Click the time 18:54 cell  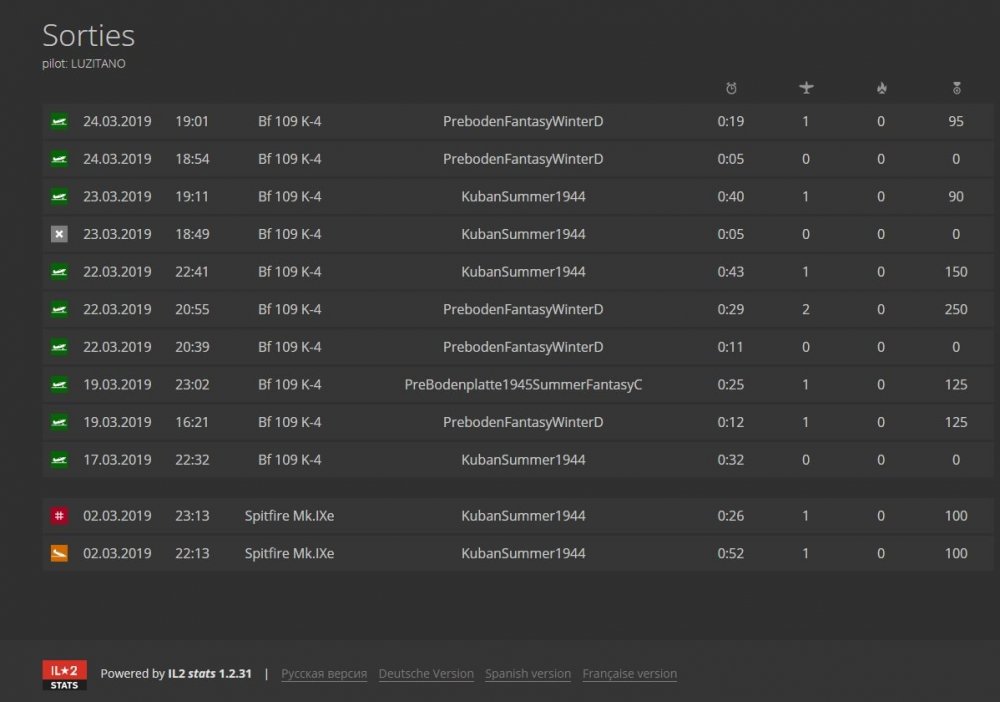click(x=192, y=159)
